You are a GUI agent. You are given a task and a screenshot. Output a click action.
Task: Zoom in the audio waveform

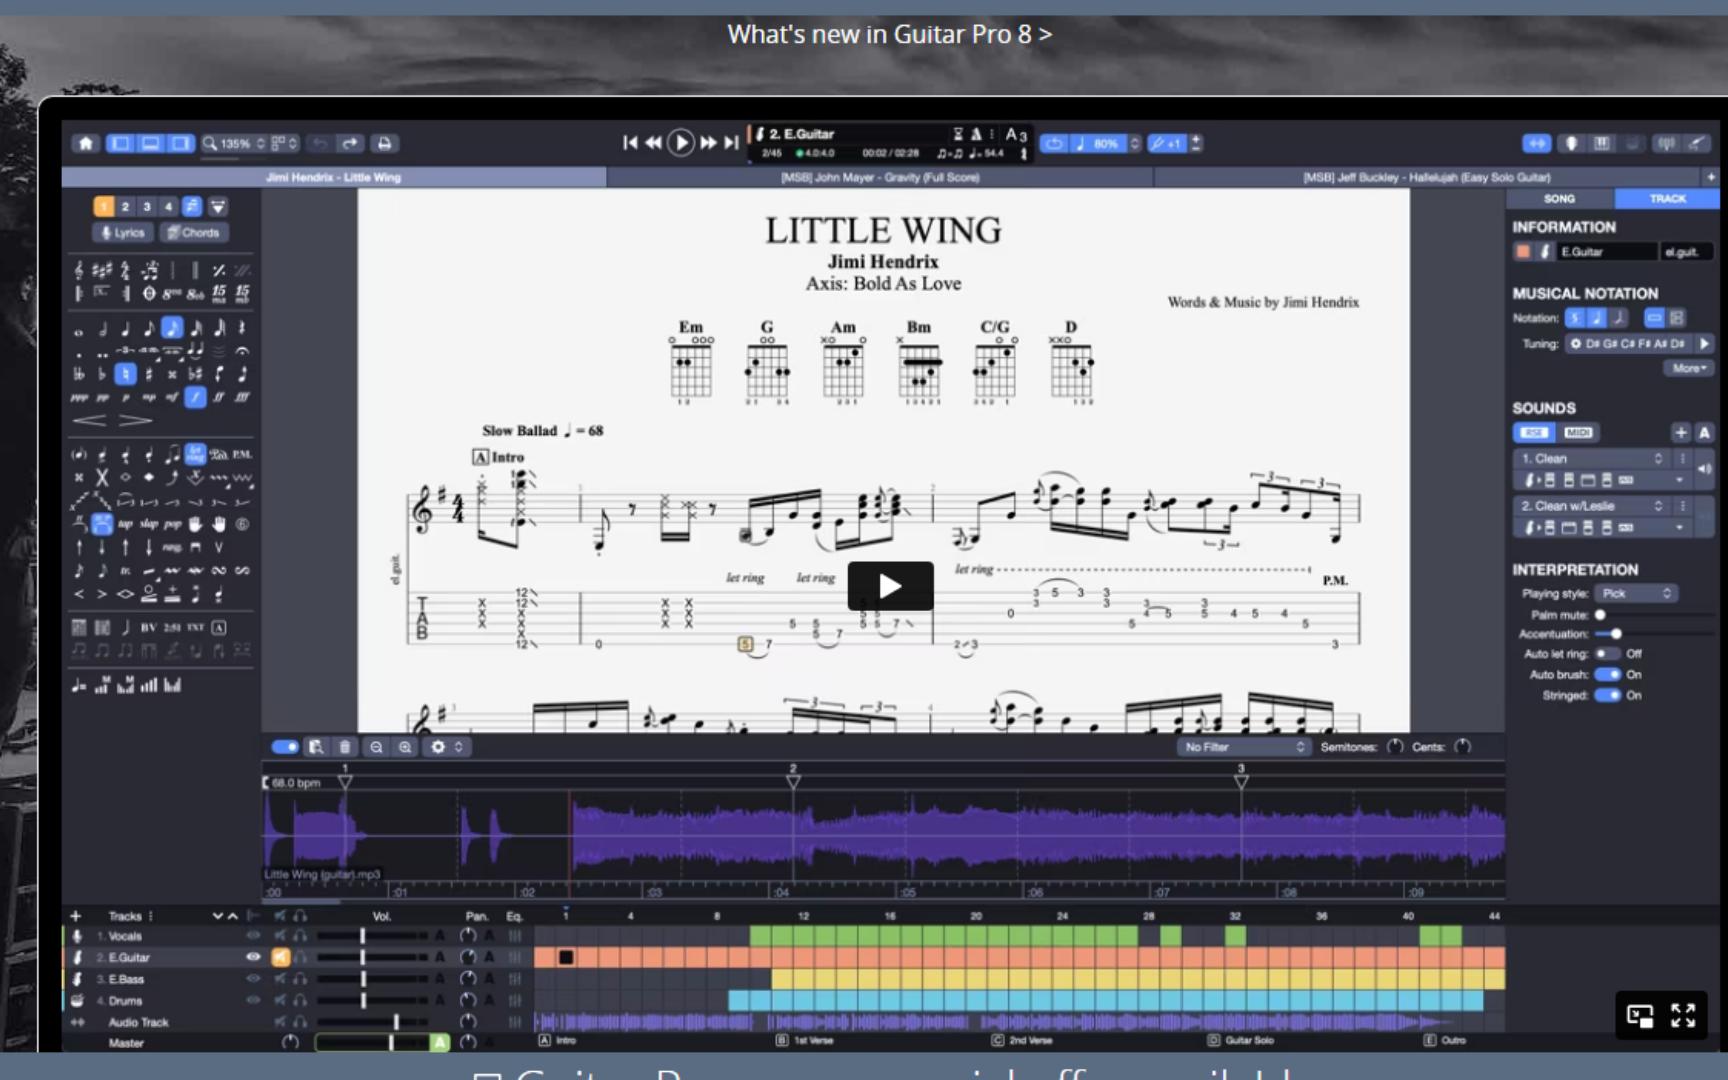[x=405, y=747]
